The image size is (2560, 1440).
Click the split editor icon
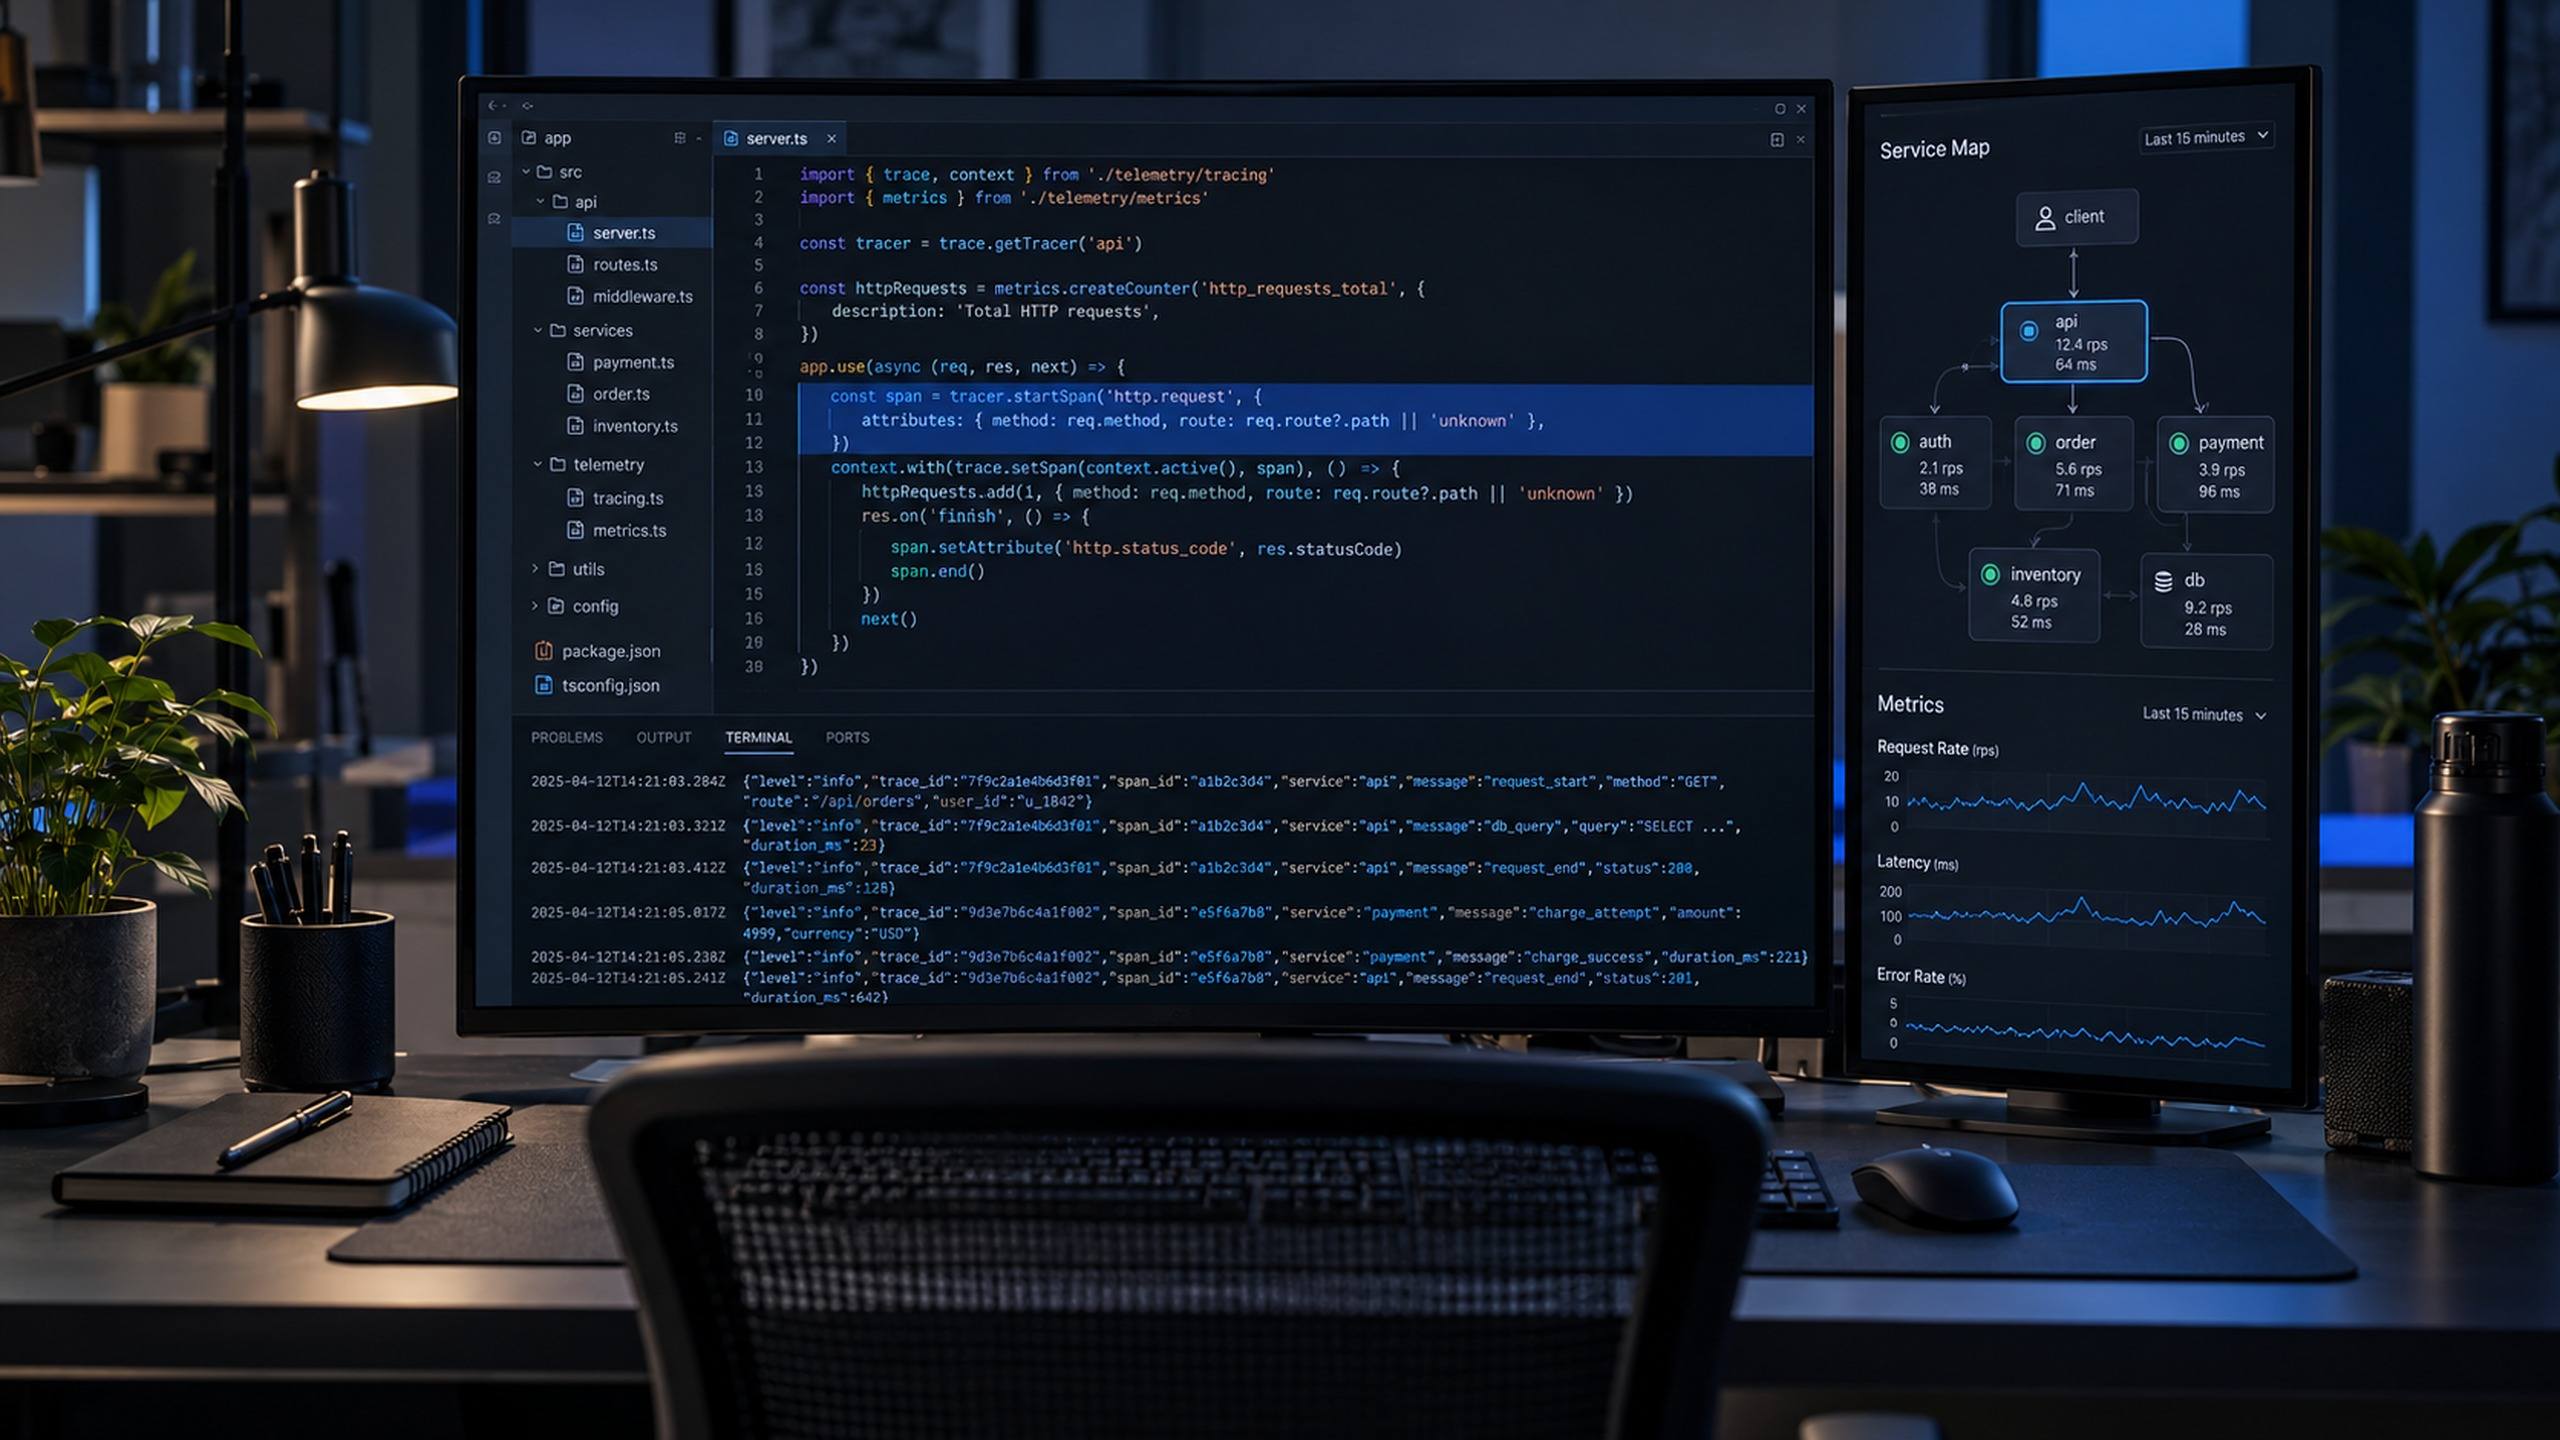(1777, 140)
